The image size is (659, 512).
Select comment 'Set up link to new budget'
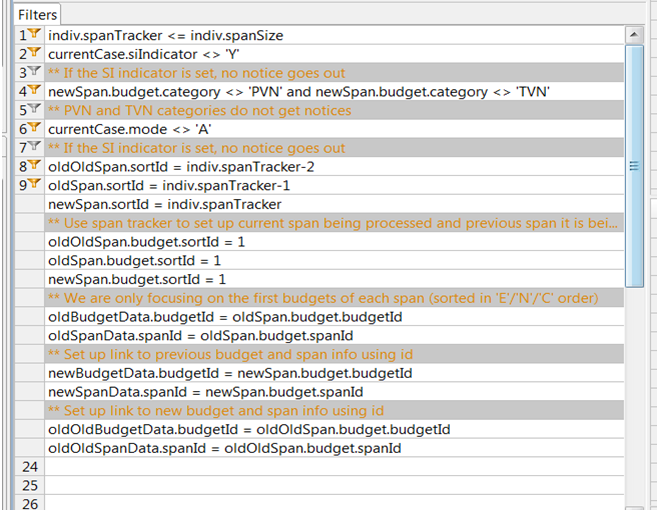pos(334,411)
